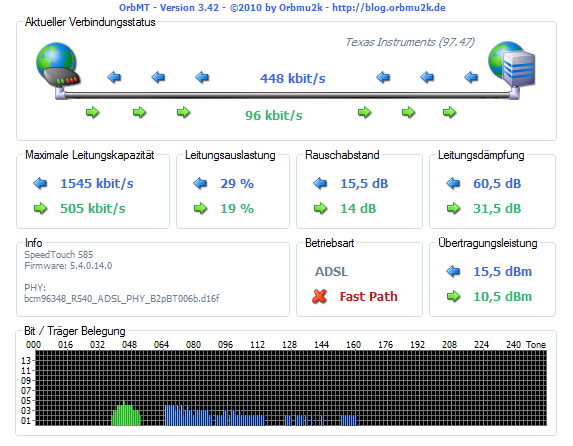Click blue bars near tone 160
The height and width of the screenshot is (446, 573).
coord(349,420)
